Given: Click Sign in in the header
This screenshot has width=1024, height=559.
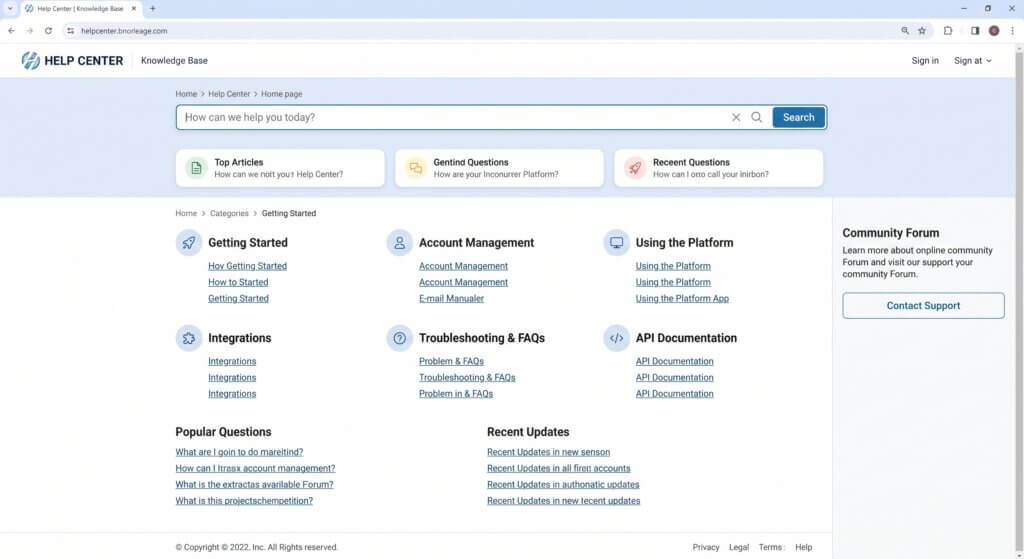Looking at the screenshot, I should pyautogui.click(x=925, y=61).
